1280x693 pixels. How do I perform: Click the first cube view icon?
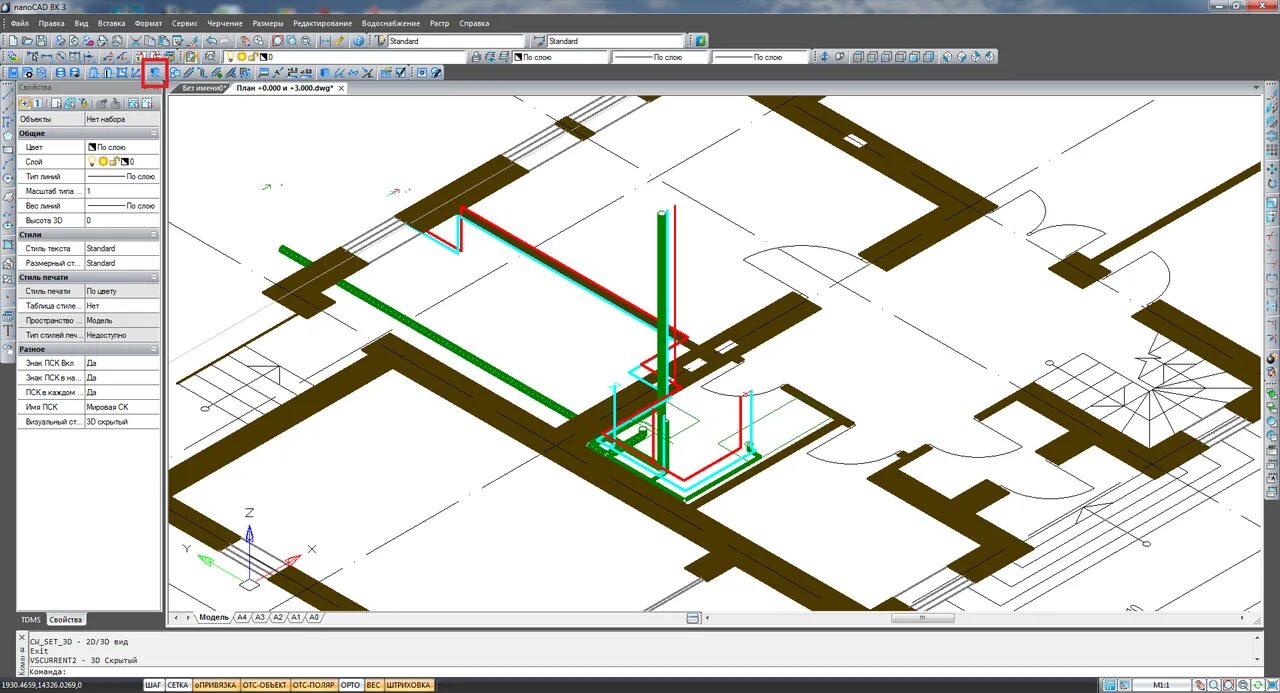point(857,57)
